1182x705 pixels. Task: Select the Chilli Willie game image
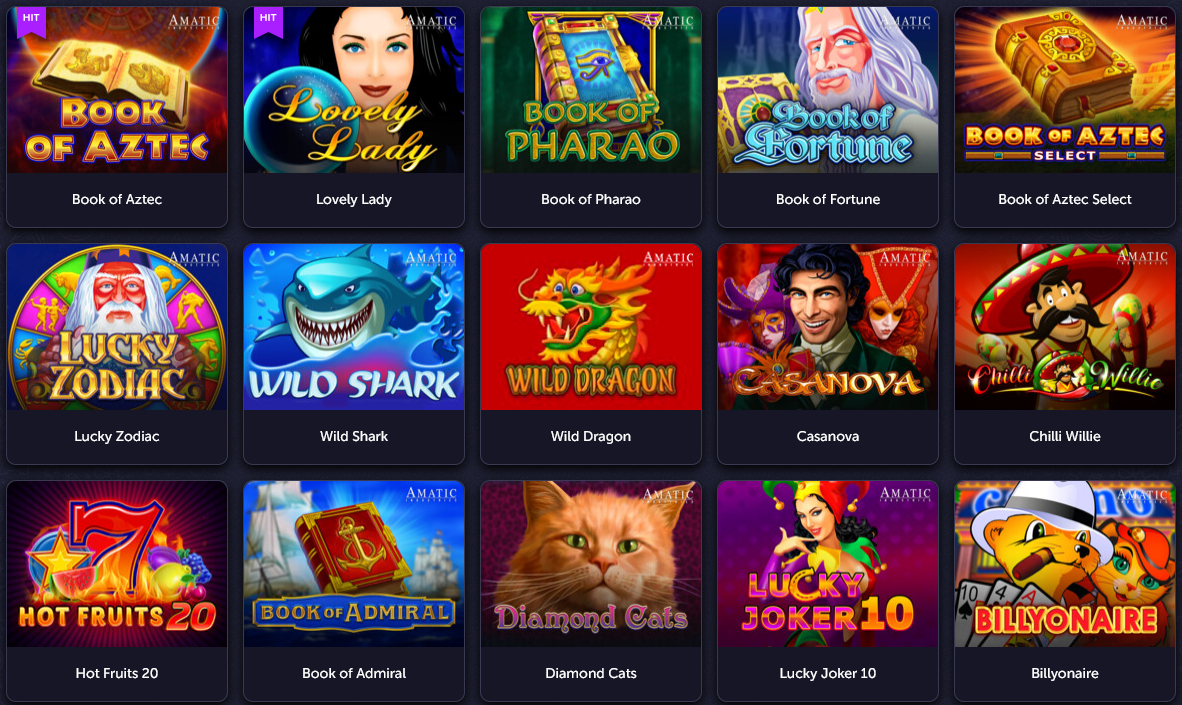click(x=1064, y=326)
